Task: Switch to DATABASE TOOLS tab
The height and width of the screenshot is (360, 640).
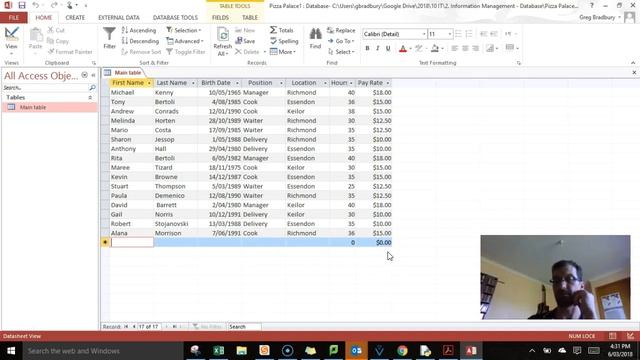Action: click(x=175, y=18)
